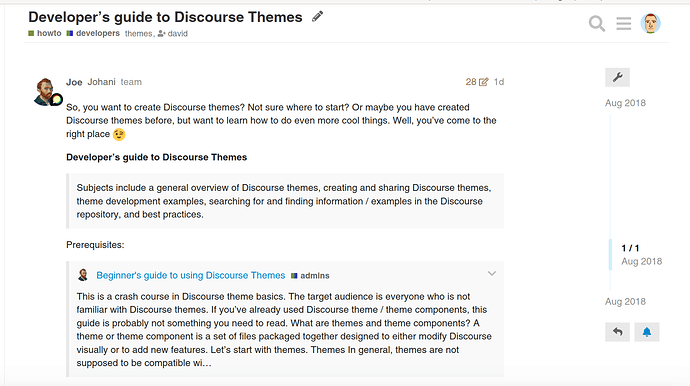Grab the blue timeline scroller handle
The width and height of the screenshot is (690, 386).
[610, 254]
